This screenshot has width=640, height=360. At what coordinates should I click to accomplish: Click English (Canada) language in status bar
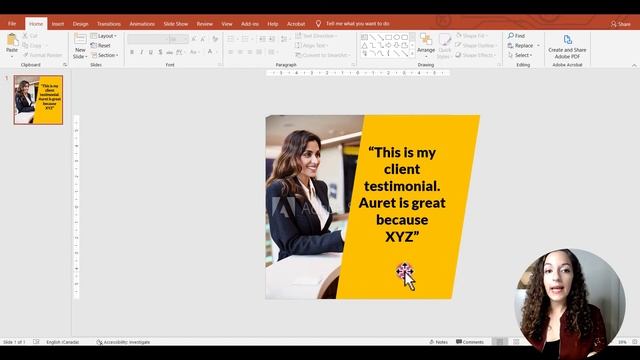tap(62, 342)
